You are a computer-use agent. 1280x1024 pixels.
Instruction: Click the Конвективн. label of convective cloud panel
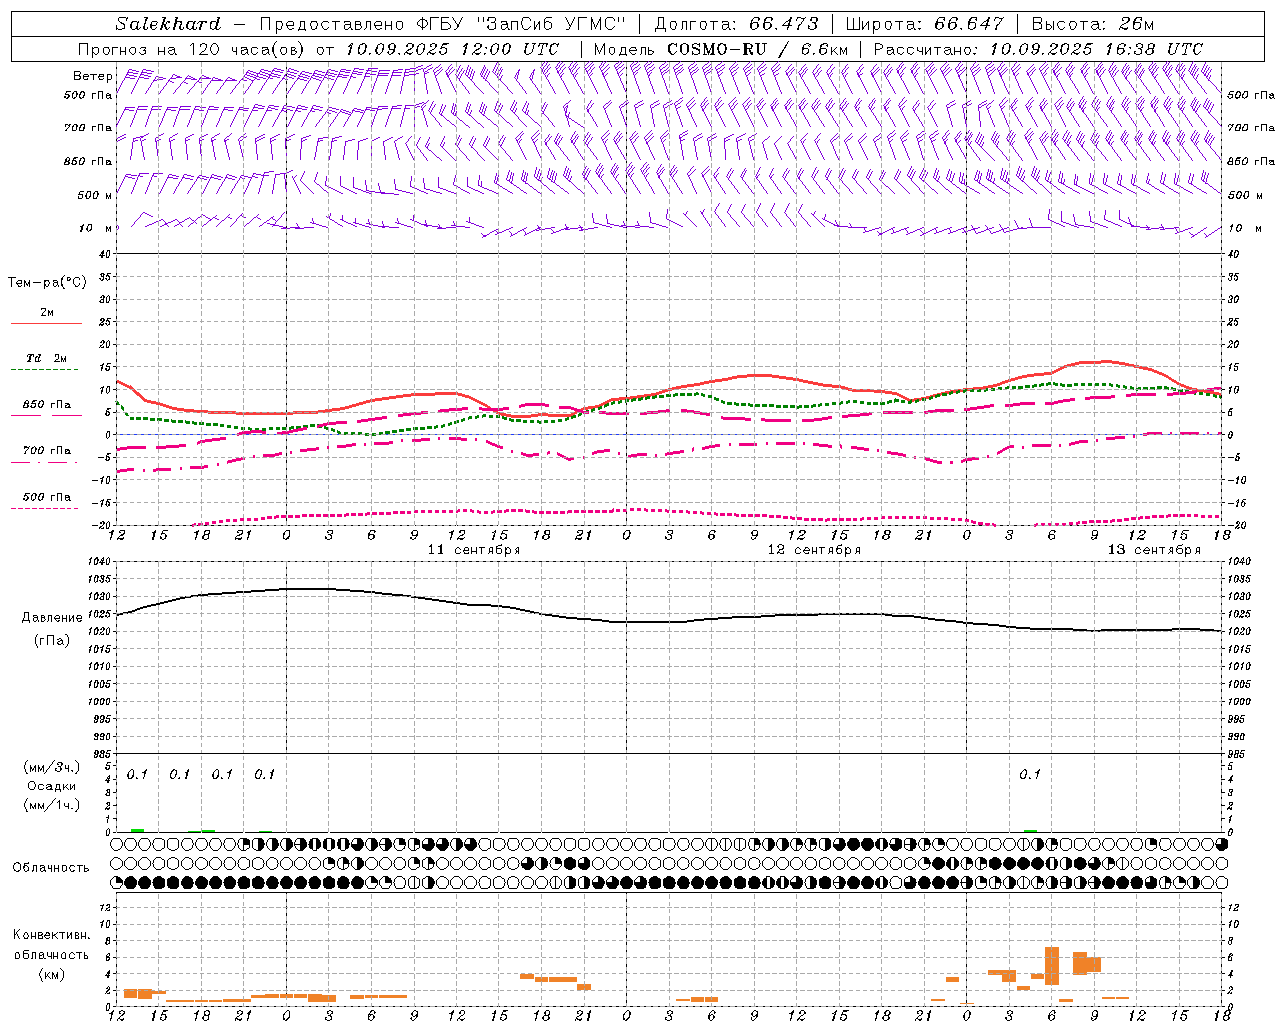pyautogui.click(x=51, y=935)
